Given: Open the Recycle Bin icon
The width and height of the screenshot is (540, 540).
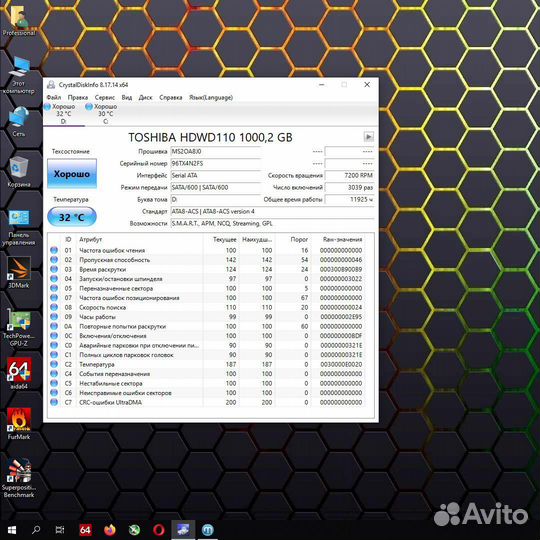Looking at the screenshot, I should coord(19,172).
